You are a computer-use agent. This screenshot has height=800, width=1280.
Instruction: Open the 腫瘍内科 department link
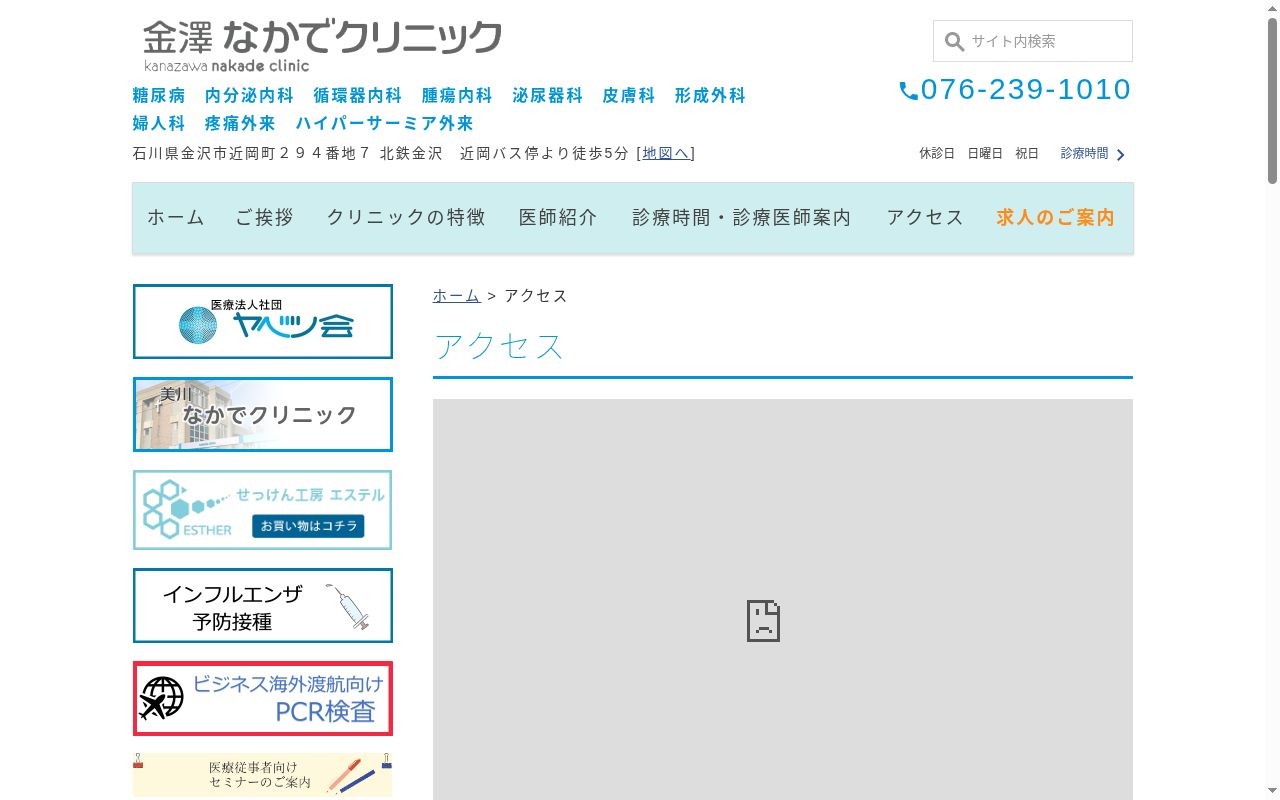457,96
